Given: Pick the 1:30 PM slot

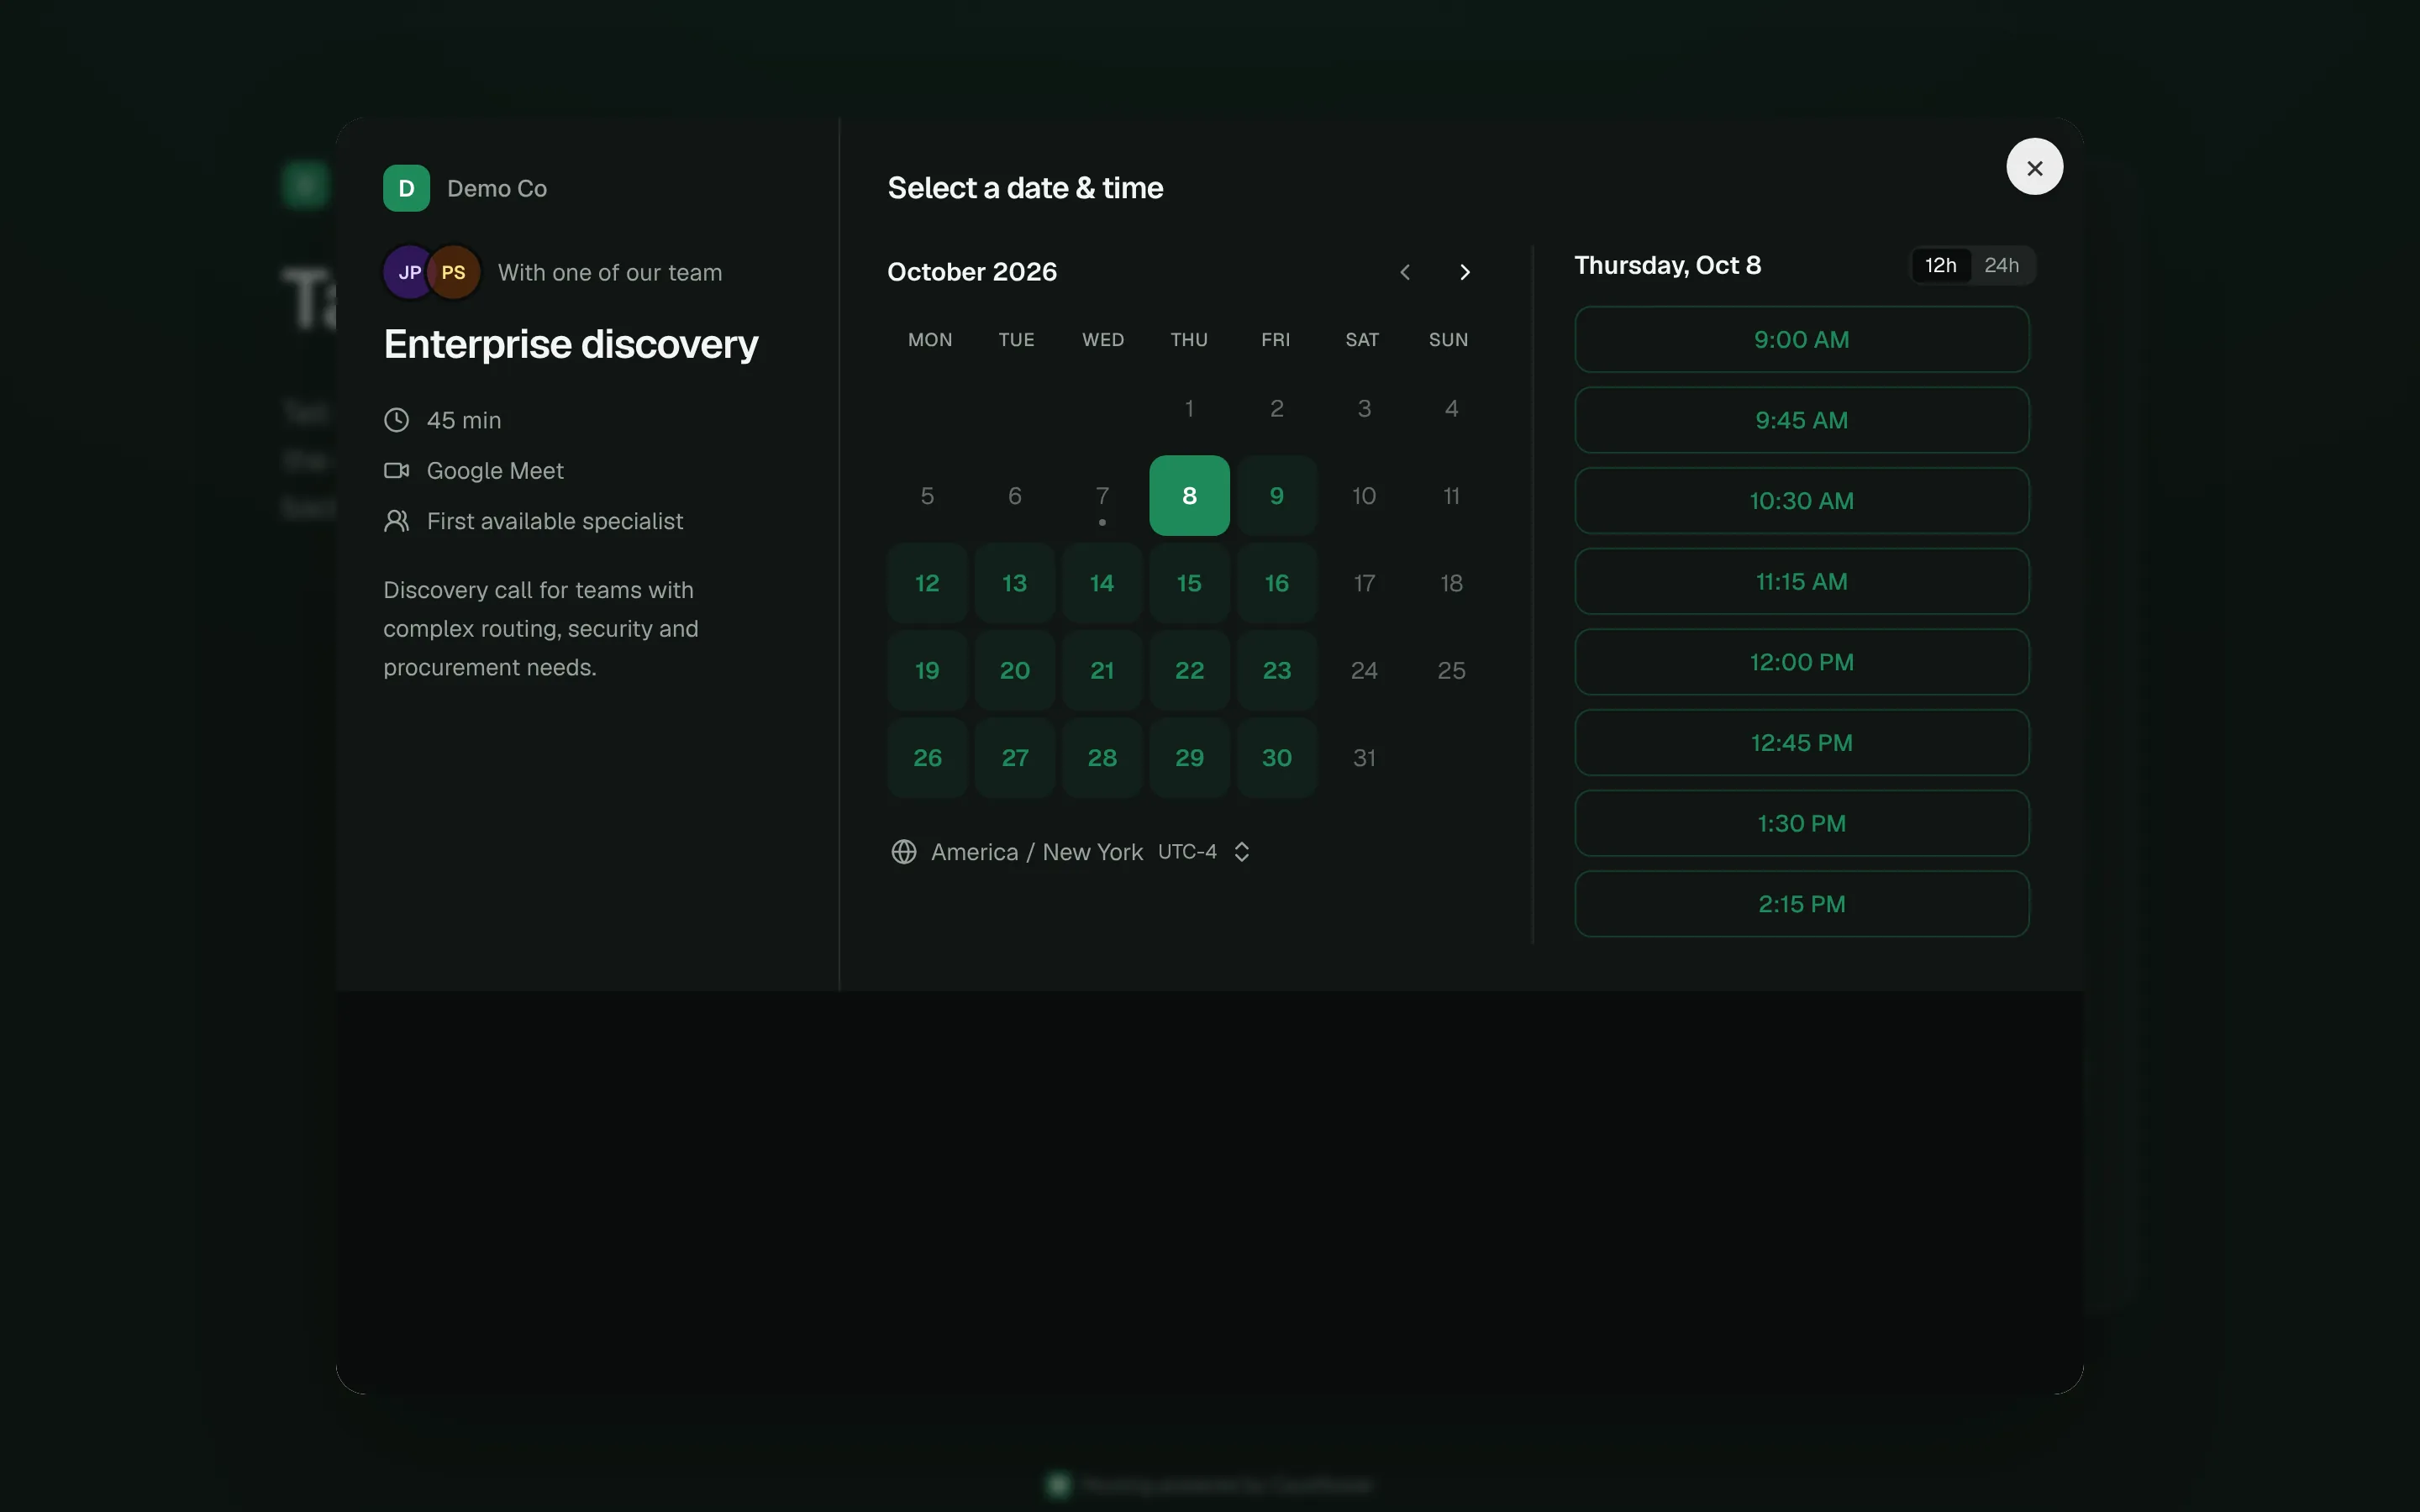Looking at the screenshot, I should tap(1801, 824).
